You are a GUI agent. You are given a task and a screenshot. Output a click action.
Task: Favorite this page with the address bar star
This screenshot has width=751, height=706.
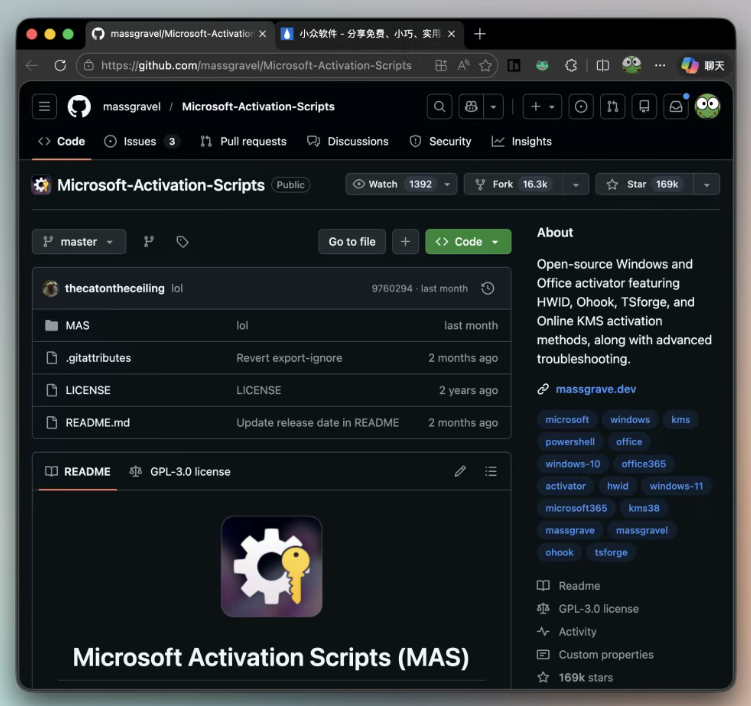(x=486, y=65)
